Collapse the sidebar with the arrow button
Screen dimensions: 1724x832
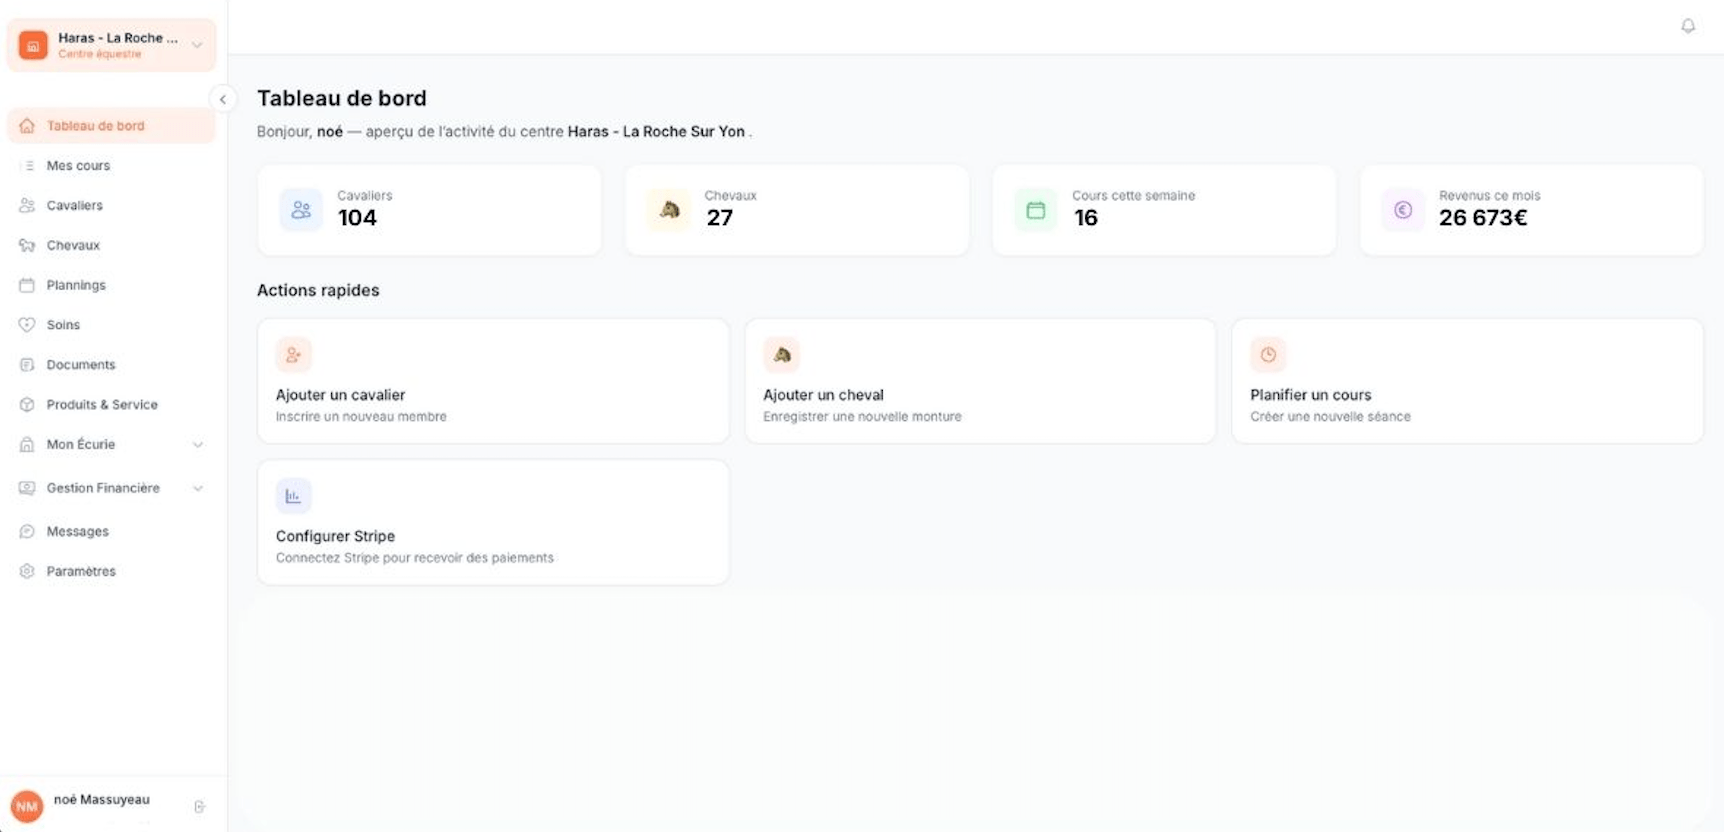point(222,99)
